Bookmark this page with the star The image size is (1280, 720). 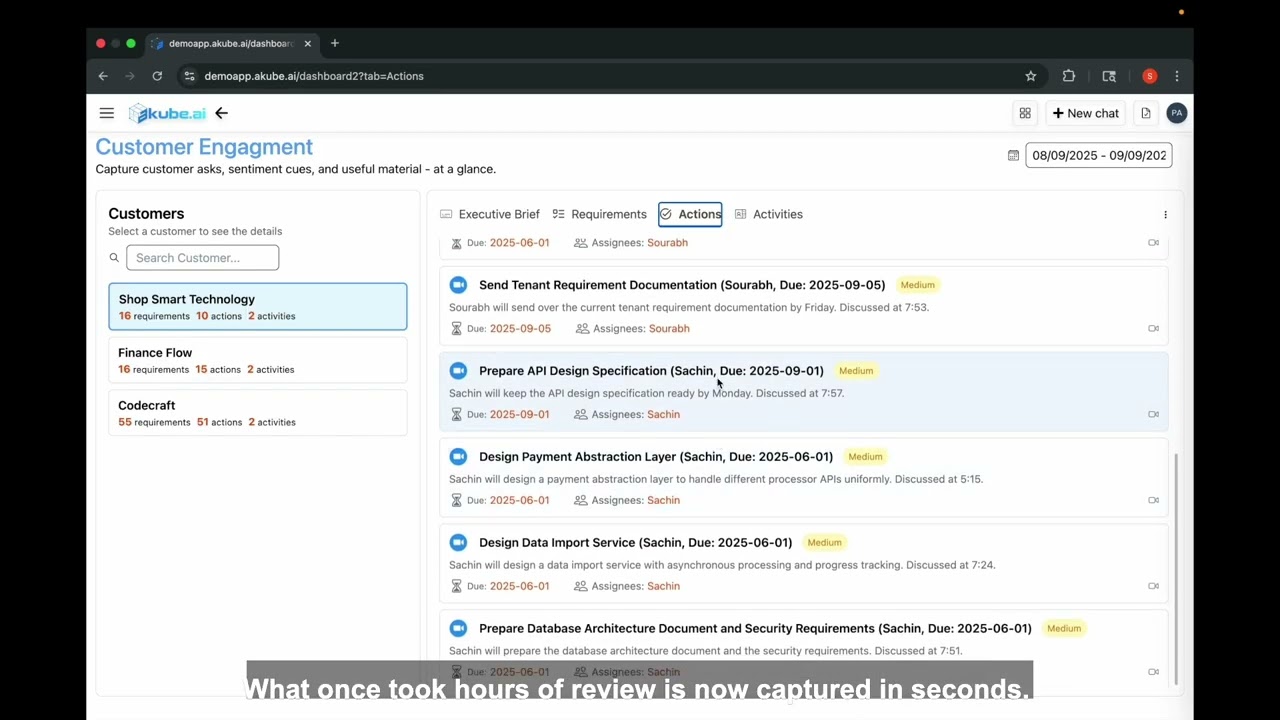(1031, 76)
